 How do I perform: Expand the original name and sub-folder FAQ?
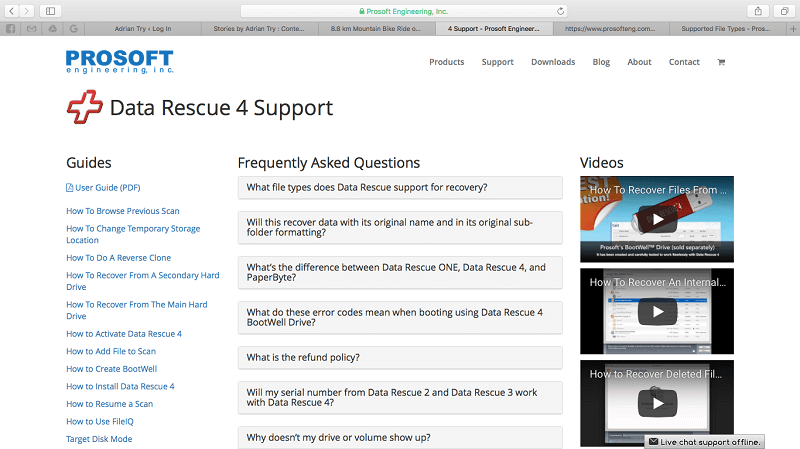tap(400, 227)
